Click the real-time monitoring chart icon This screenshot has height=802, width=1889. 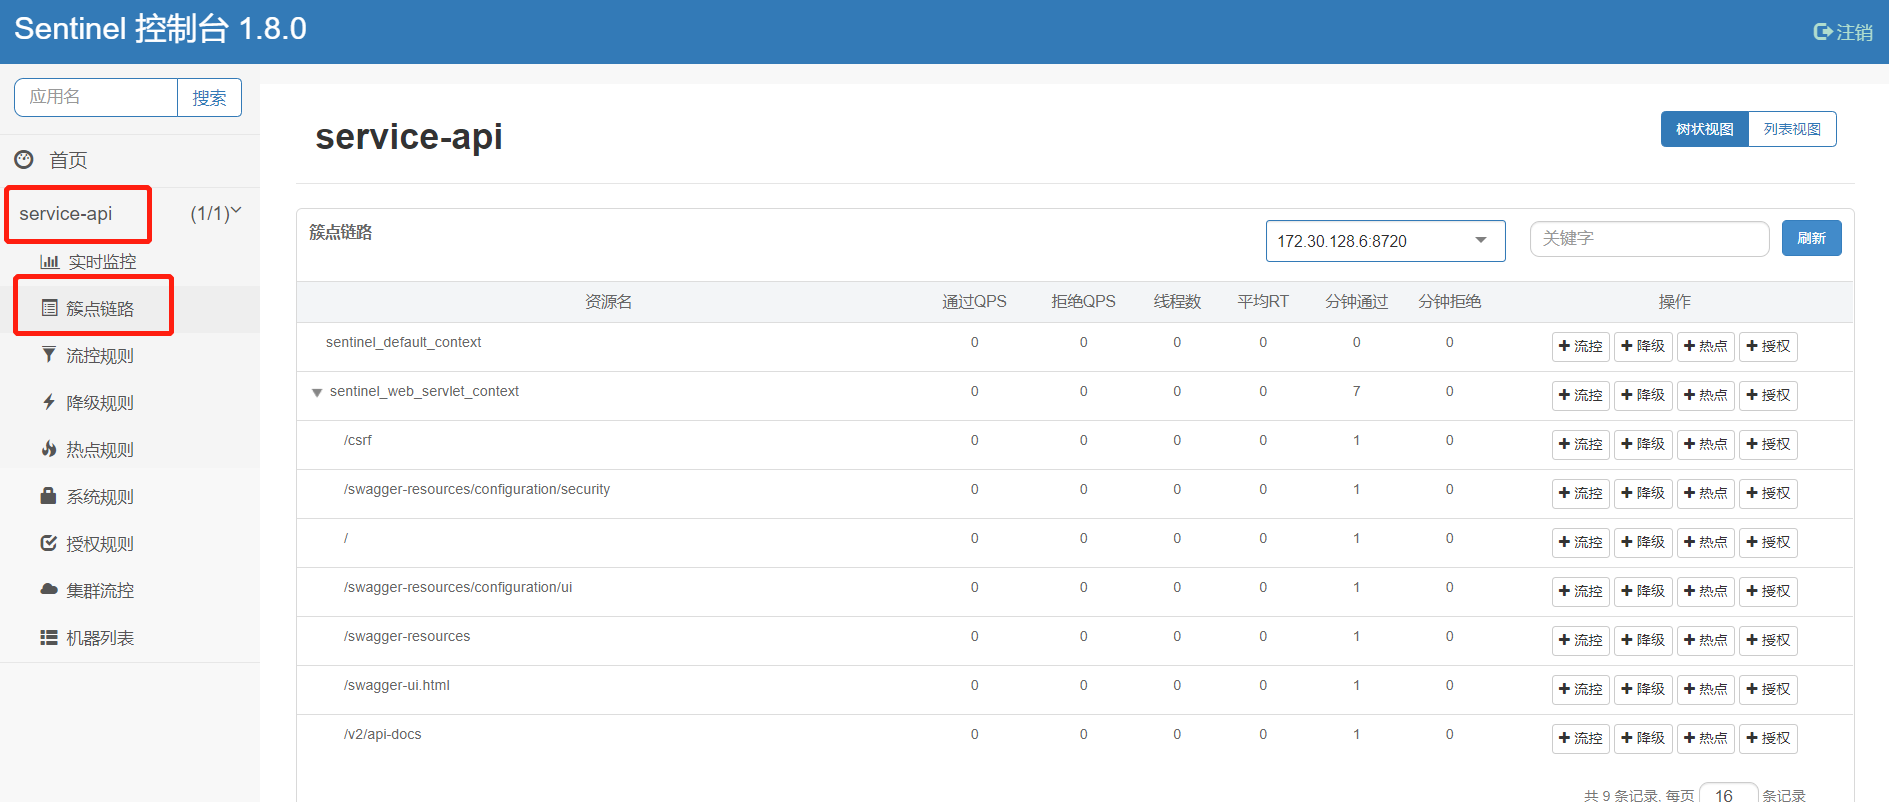49,261
